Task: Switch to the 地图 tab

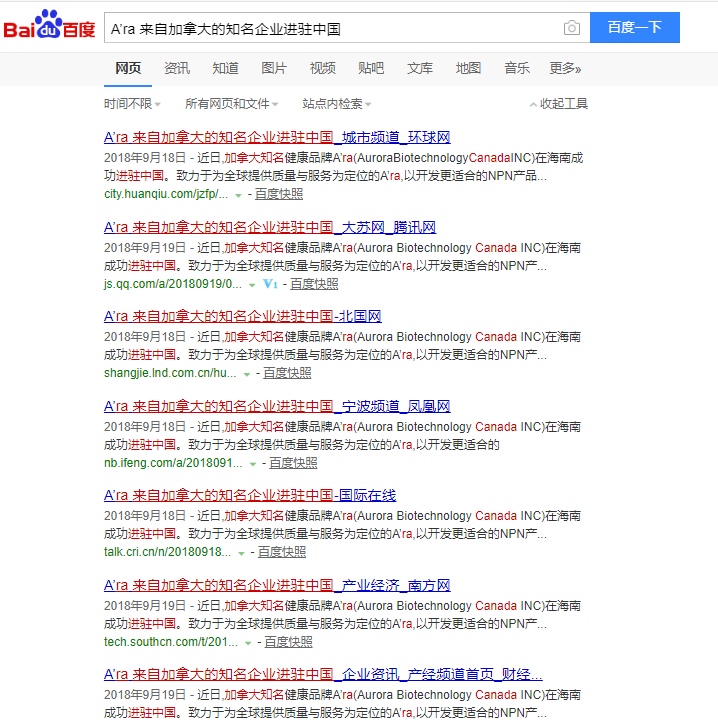Action: 468,68
